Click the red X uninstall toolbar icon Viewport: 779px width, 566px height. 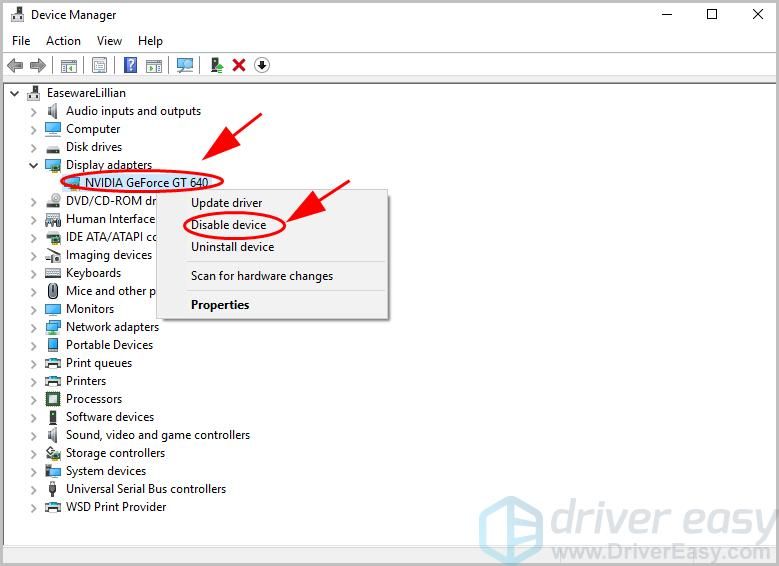[239, 65]
